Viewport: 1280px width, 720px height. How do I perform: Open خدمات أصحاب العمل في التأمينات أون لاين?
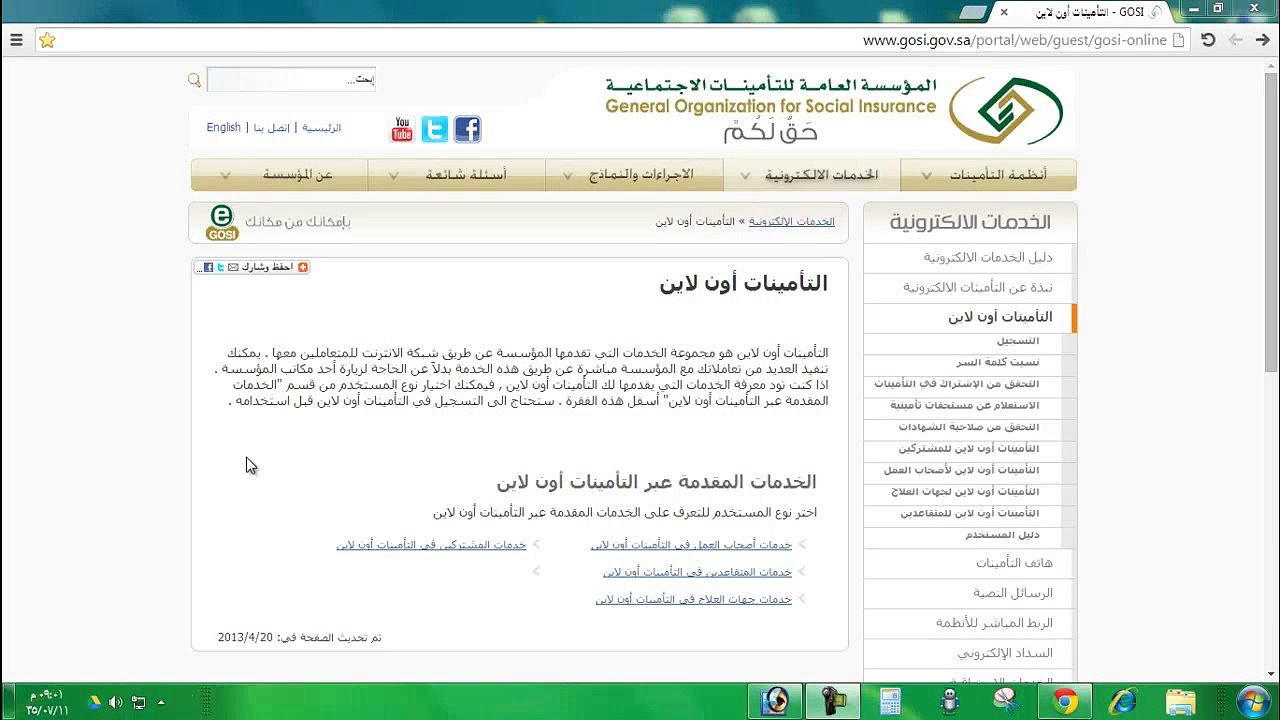point(691,545)
